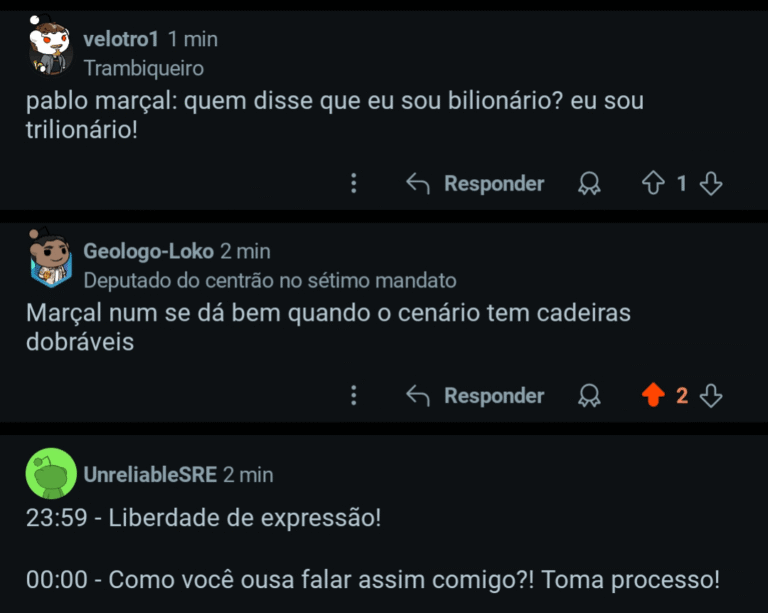Open Geologo-Loko's avatar profile picture
This screenshot has width=768, height=613.
pyautogui.click(x=50, y=259)
